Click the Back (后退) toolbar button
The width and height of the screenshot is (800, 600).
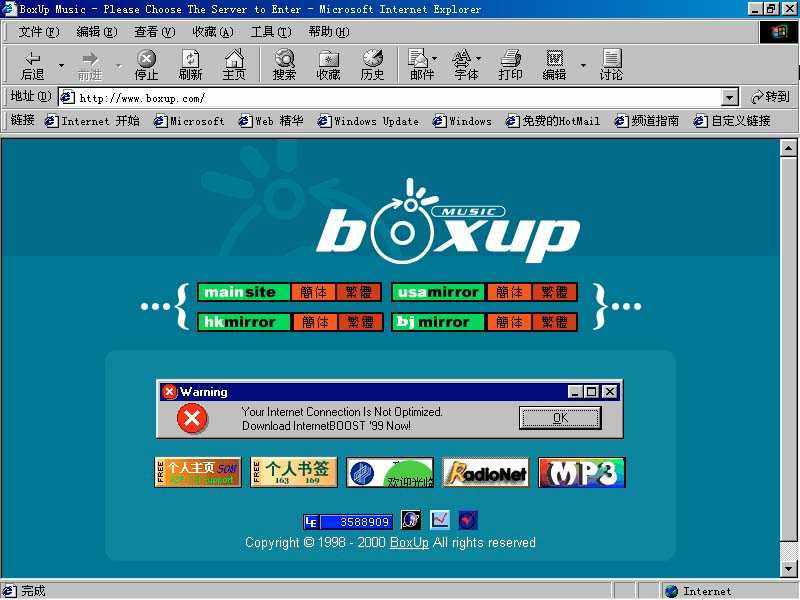(32, 65)
